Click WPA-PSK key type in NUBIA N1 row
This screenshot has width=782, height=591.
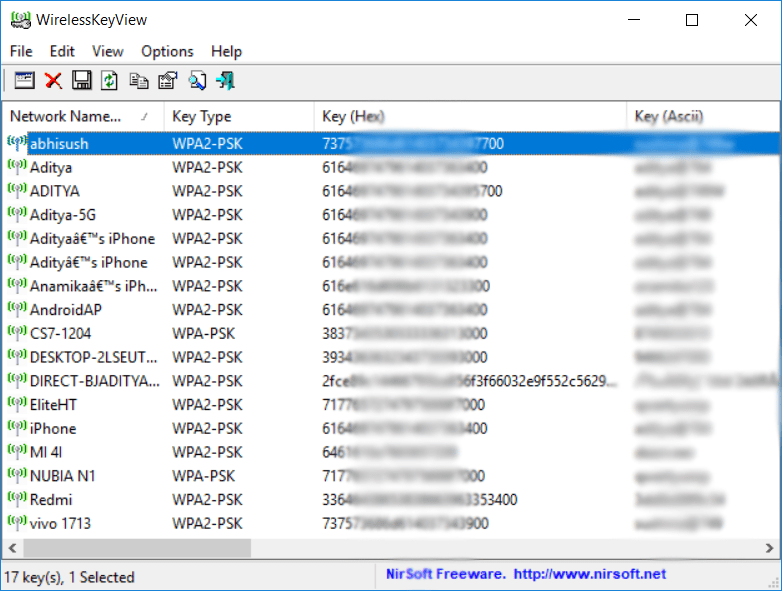pos(203,476)
